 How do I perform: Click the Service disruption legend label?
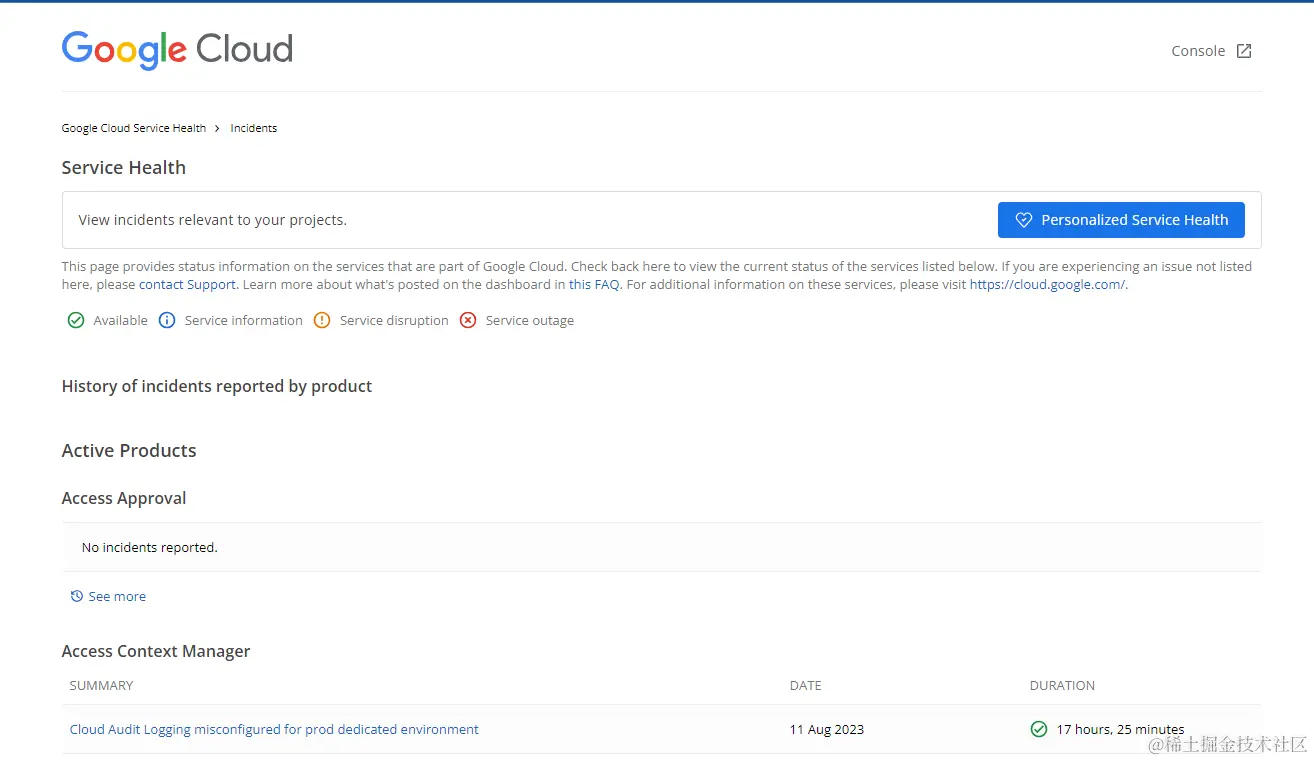pyautogui.click(x=394, y=321)
